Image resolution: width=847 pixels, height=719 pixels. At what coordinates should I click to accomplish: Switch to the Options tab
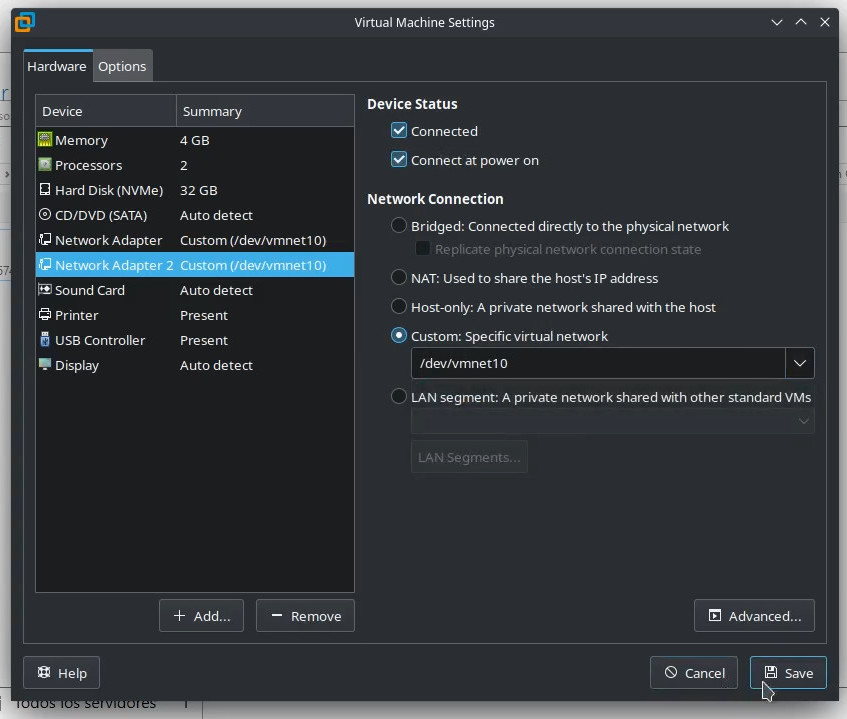[122, 66]
